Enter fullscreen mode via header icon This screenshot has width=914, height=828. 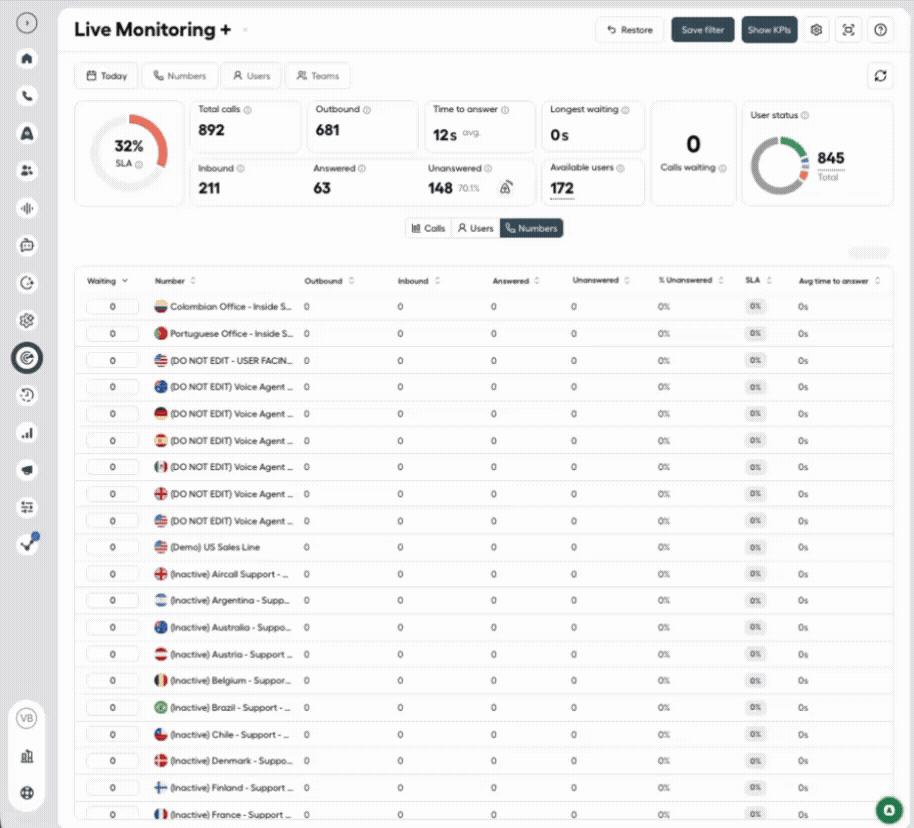pos(848,30)
